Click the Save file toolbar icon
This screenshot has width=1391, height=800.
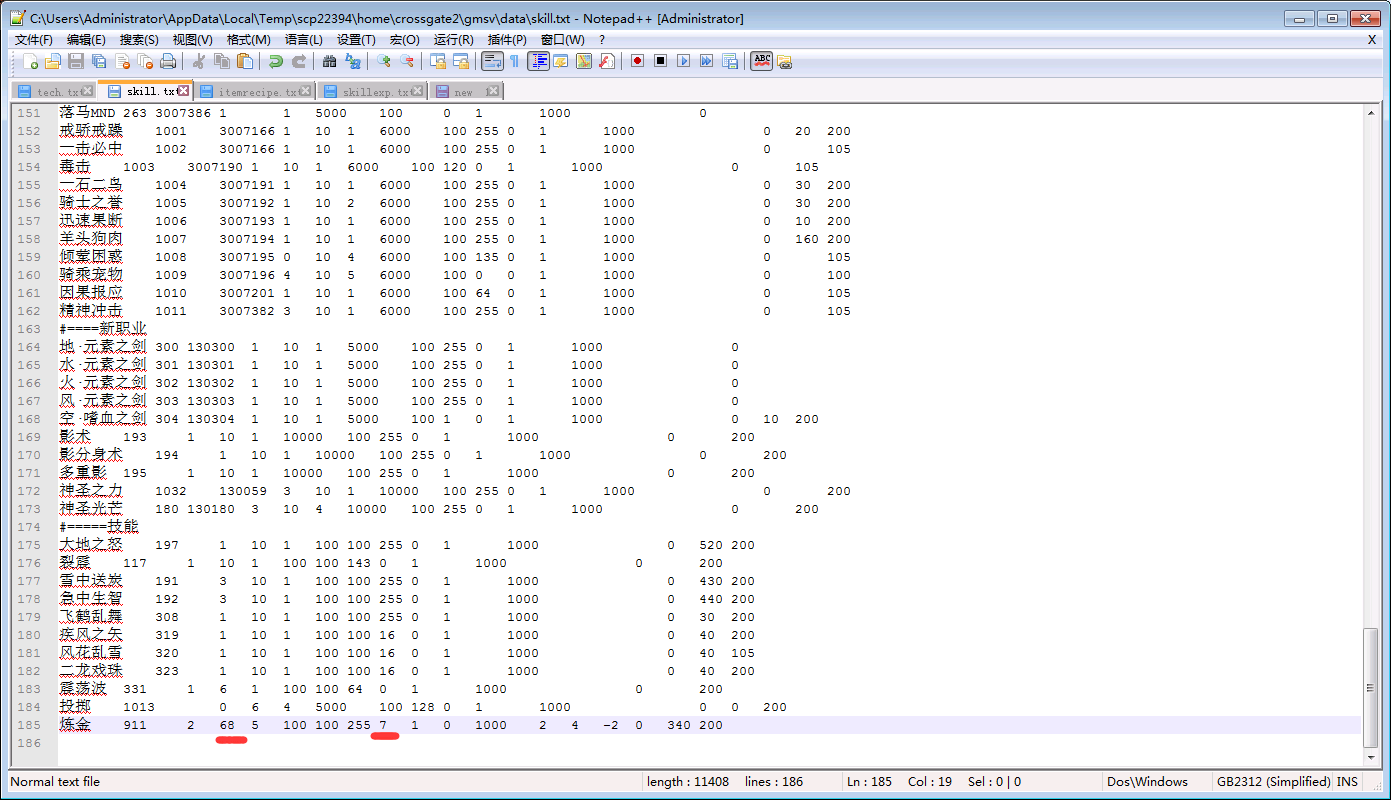pos(76,61)
